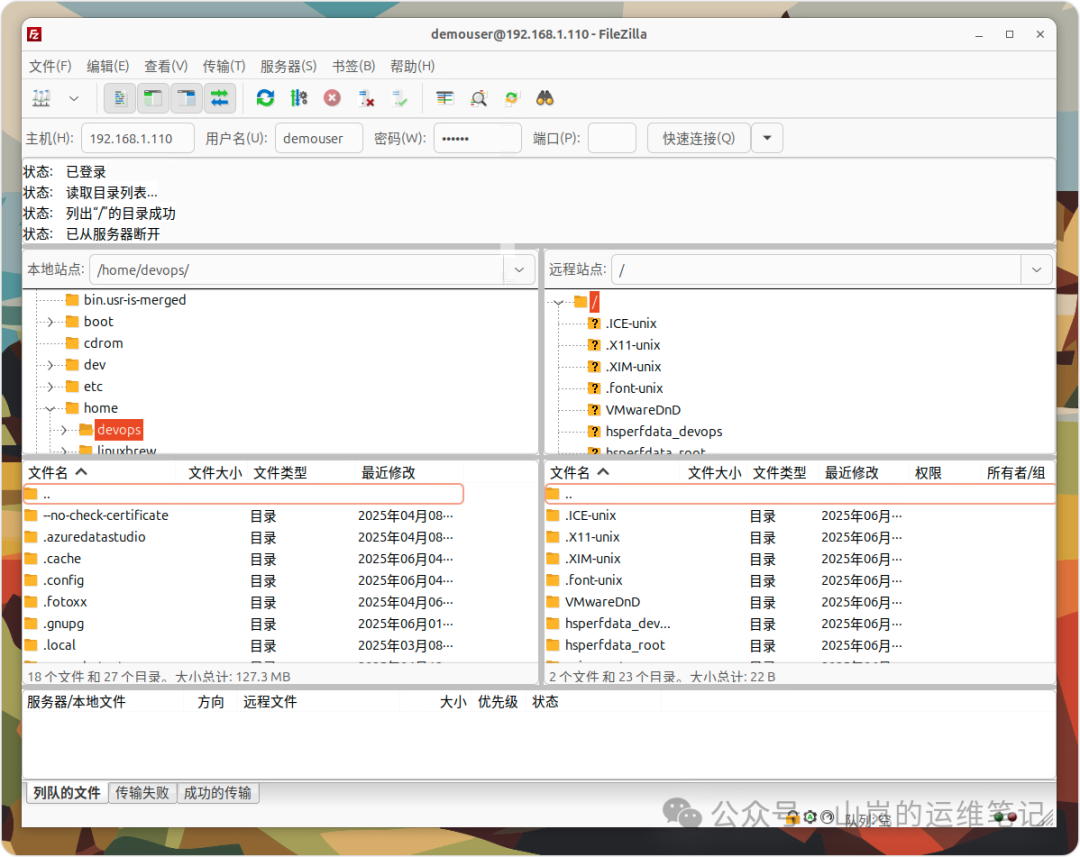Image resolution: width=1080 pixels, height=857 pixels.
Task: Collapse the home folder in local tree
Action: [x=50, y=408]
